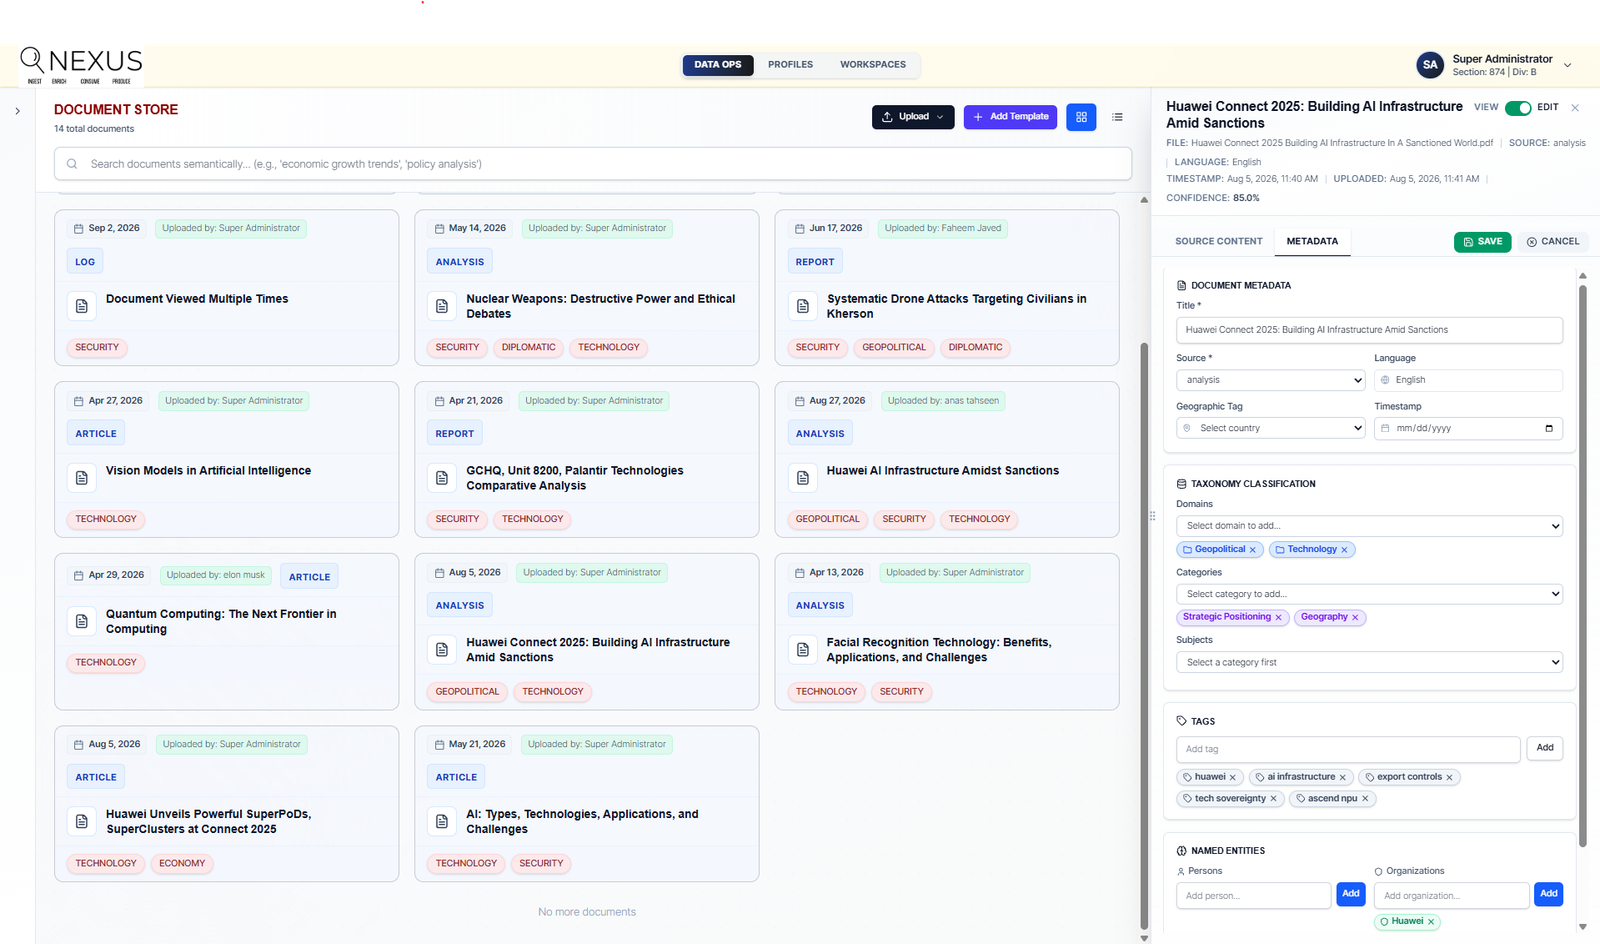Click the panel resize handle dots
Image resolution: width=1600 pixels, height=944 pixels.
tap(1152, 516)
